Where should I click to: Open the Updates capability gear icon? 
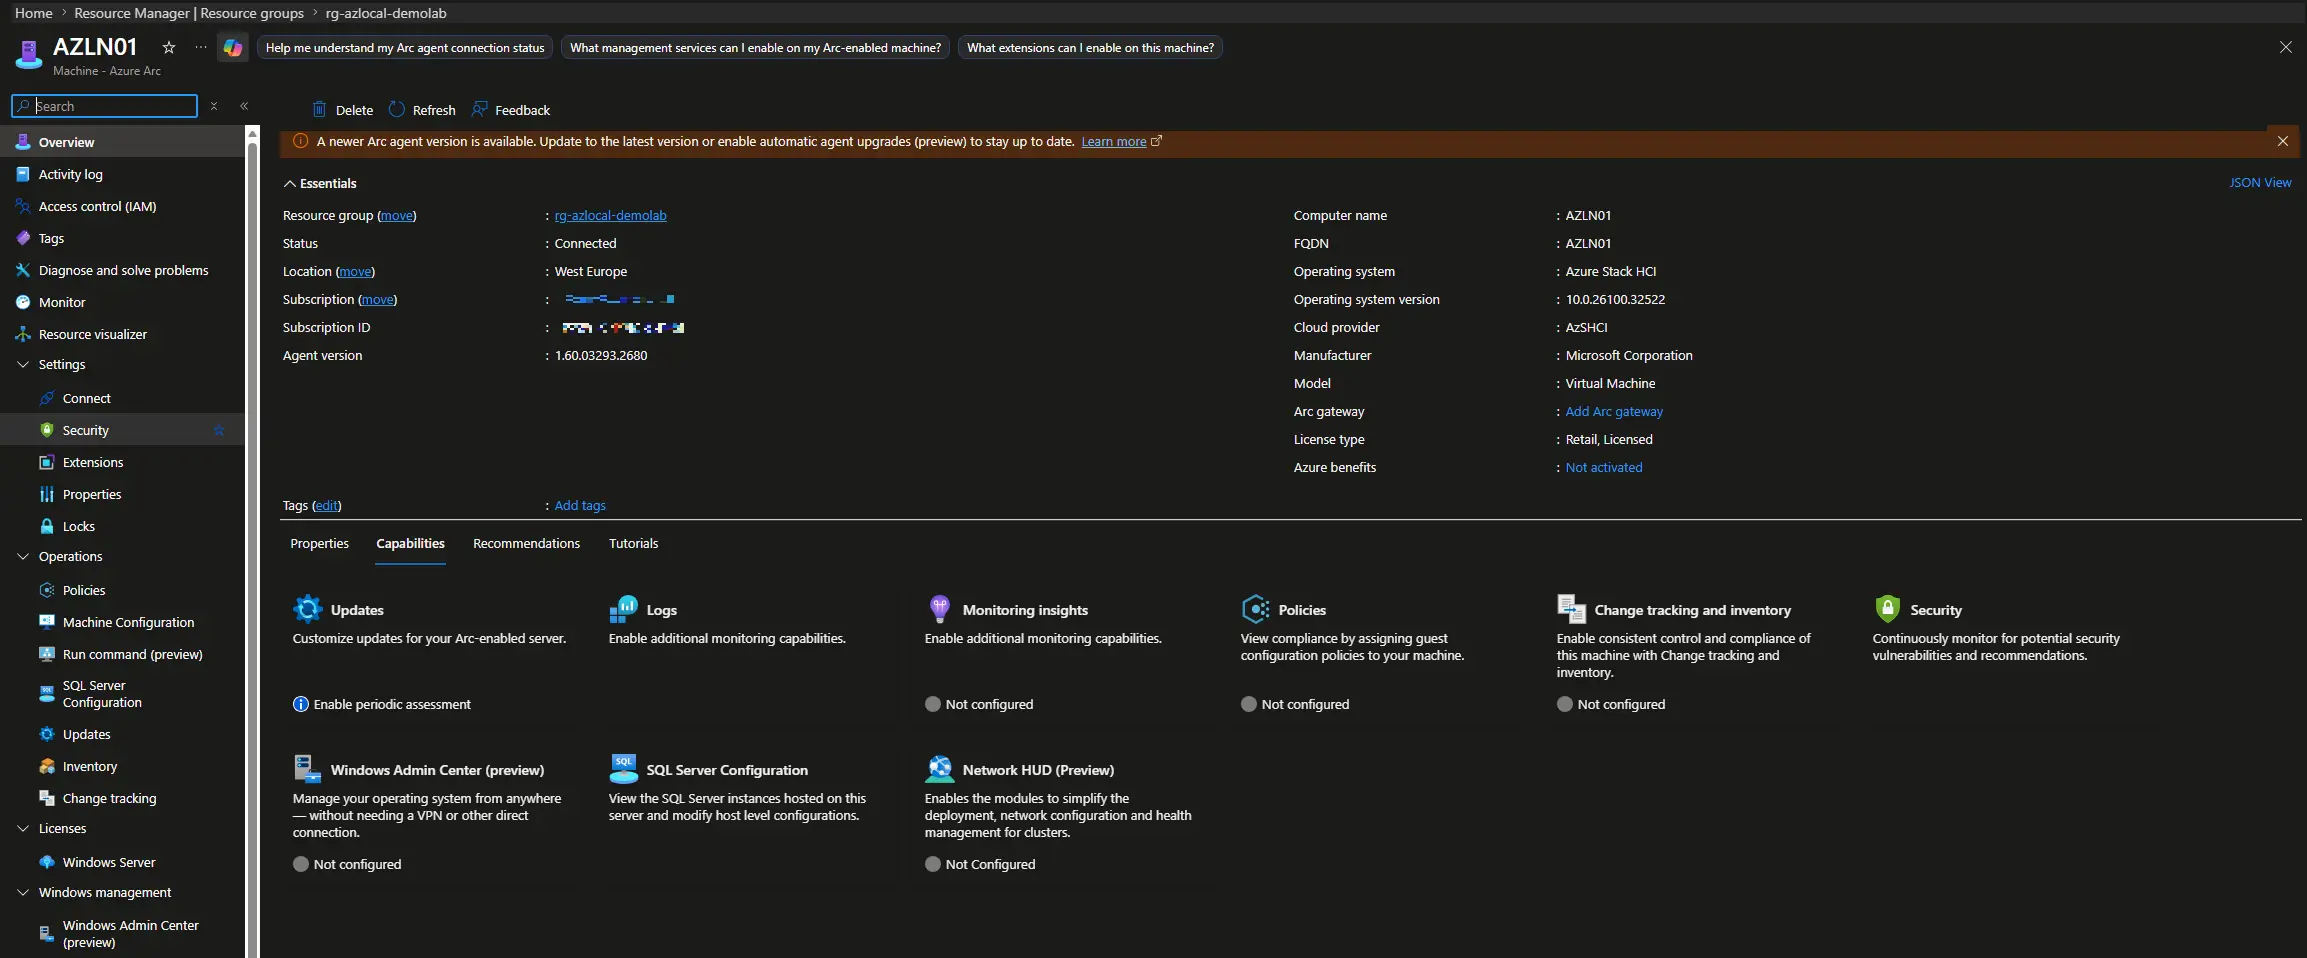point(307,609)
